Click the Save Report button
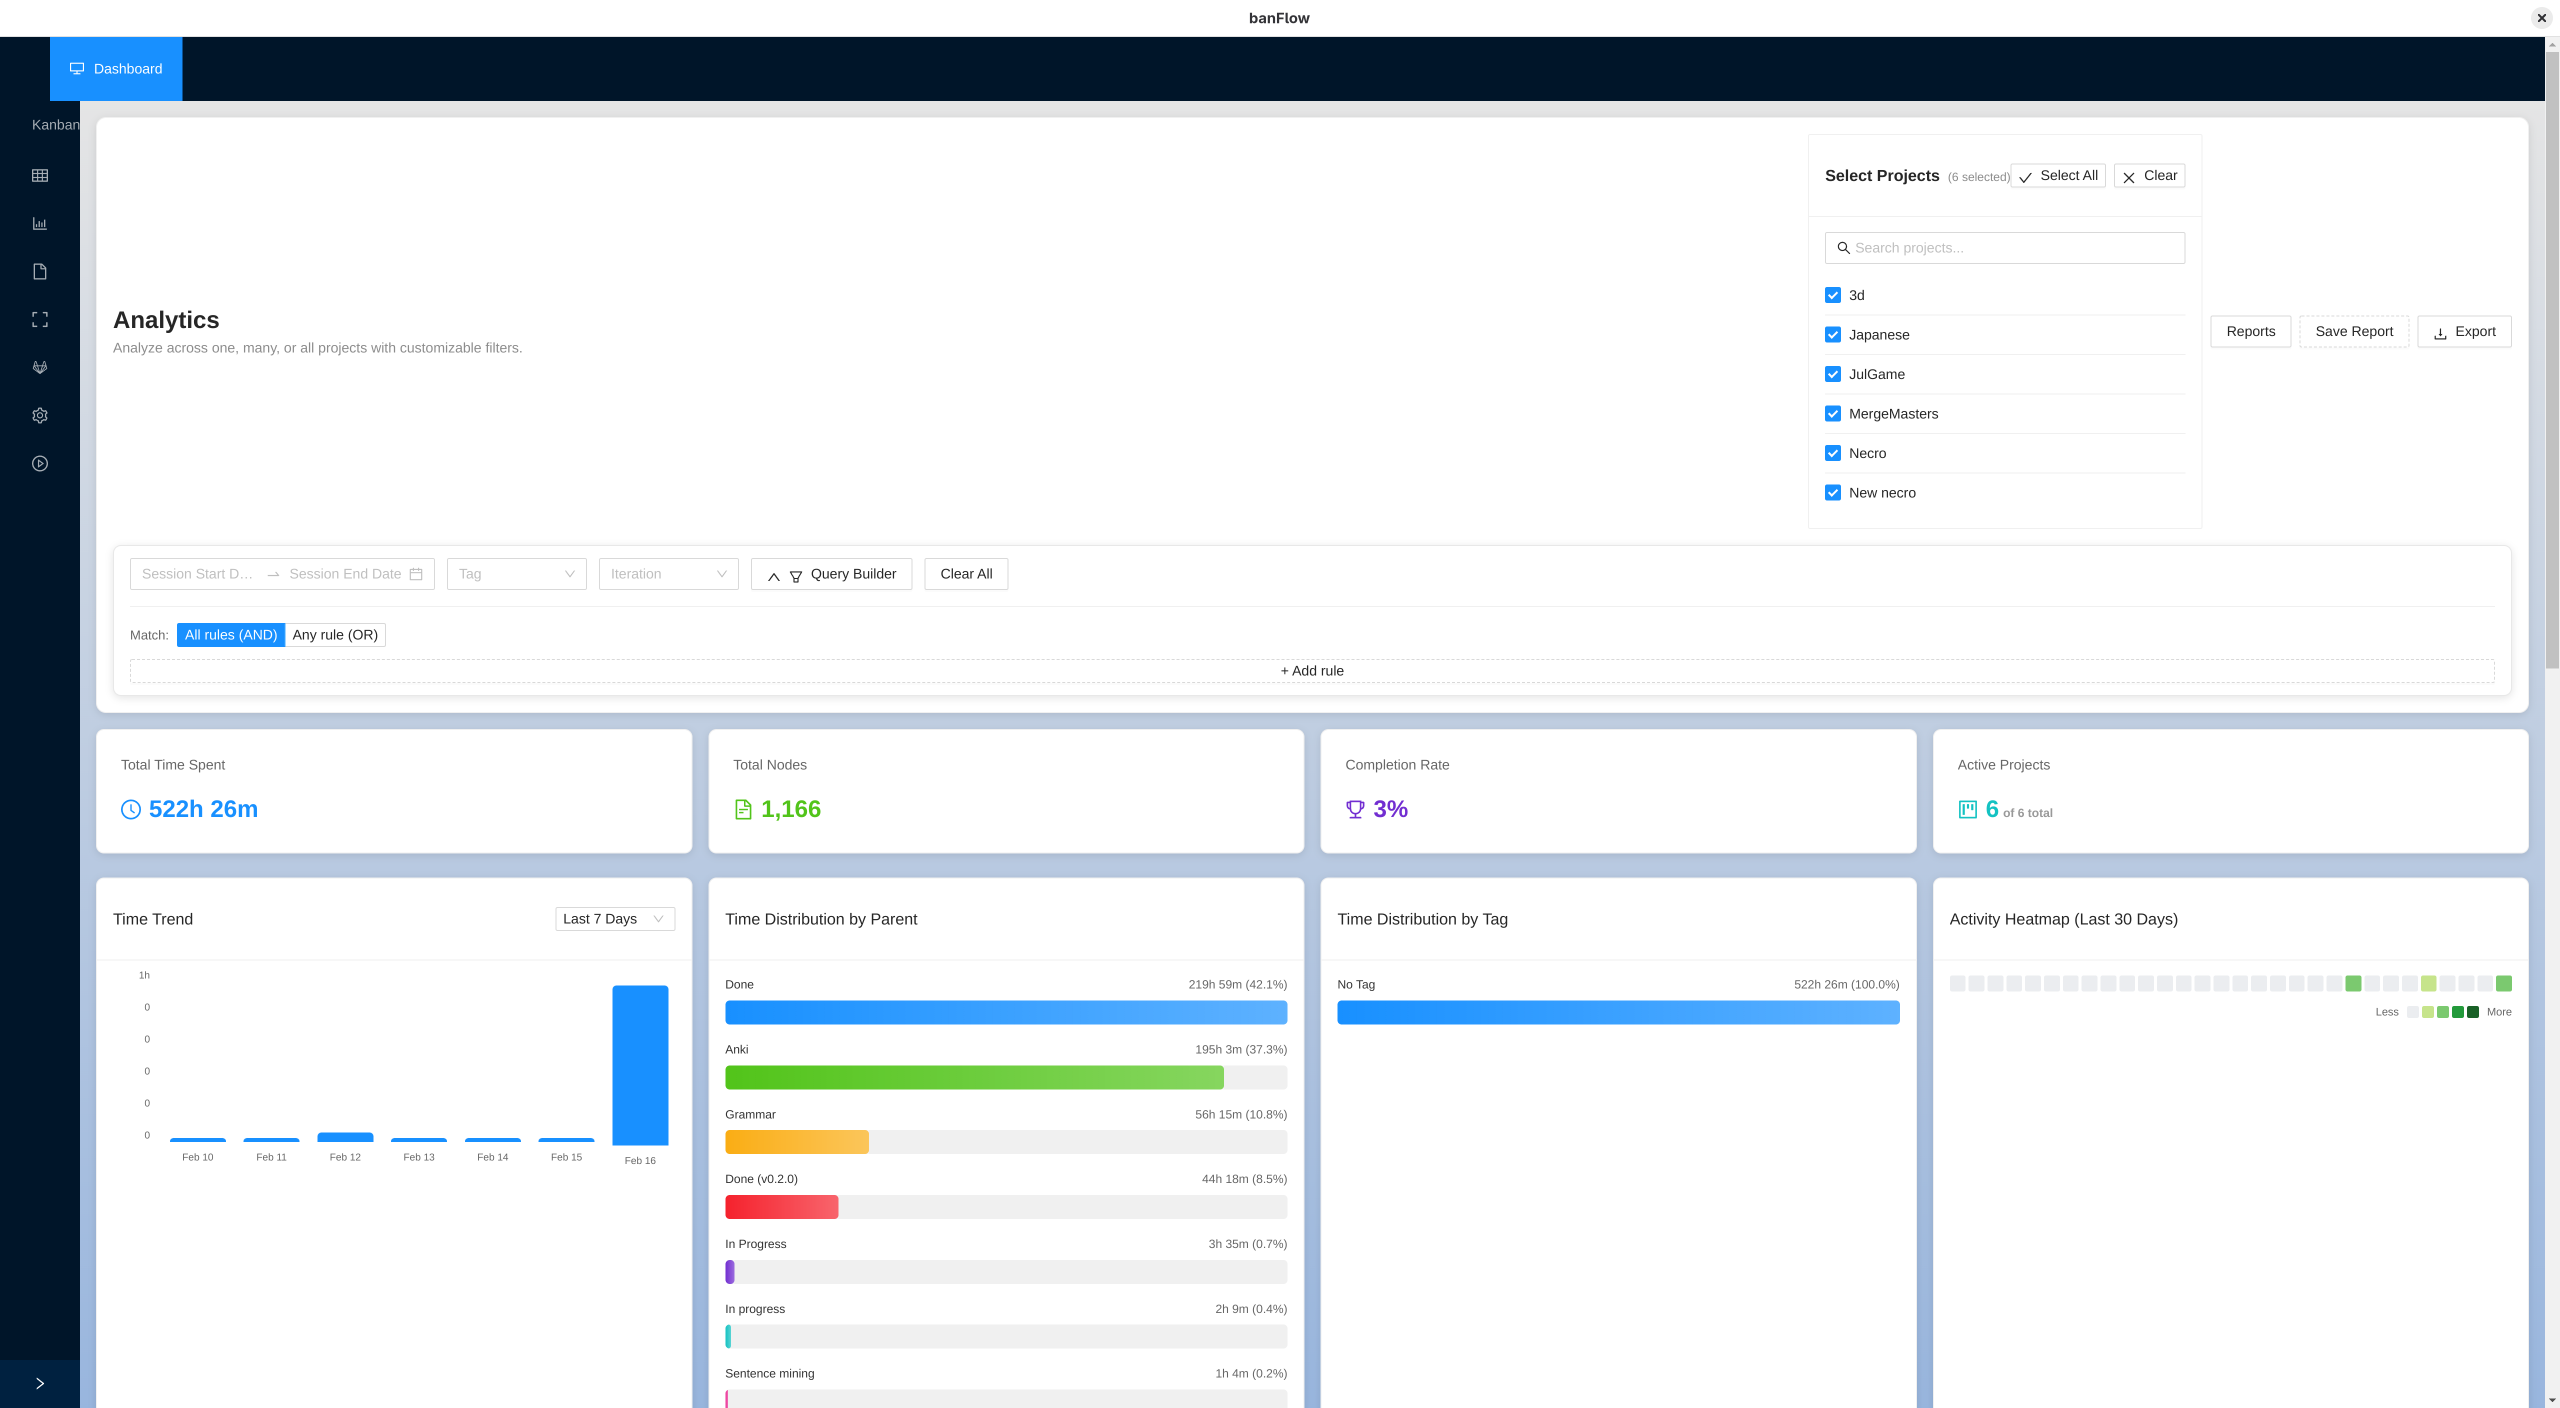This screenshot has height=1408, width=2560. point(2354,332)
